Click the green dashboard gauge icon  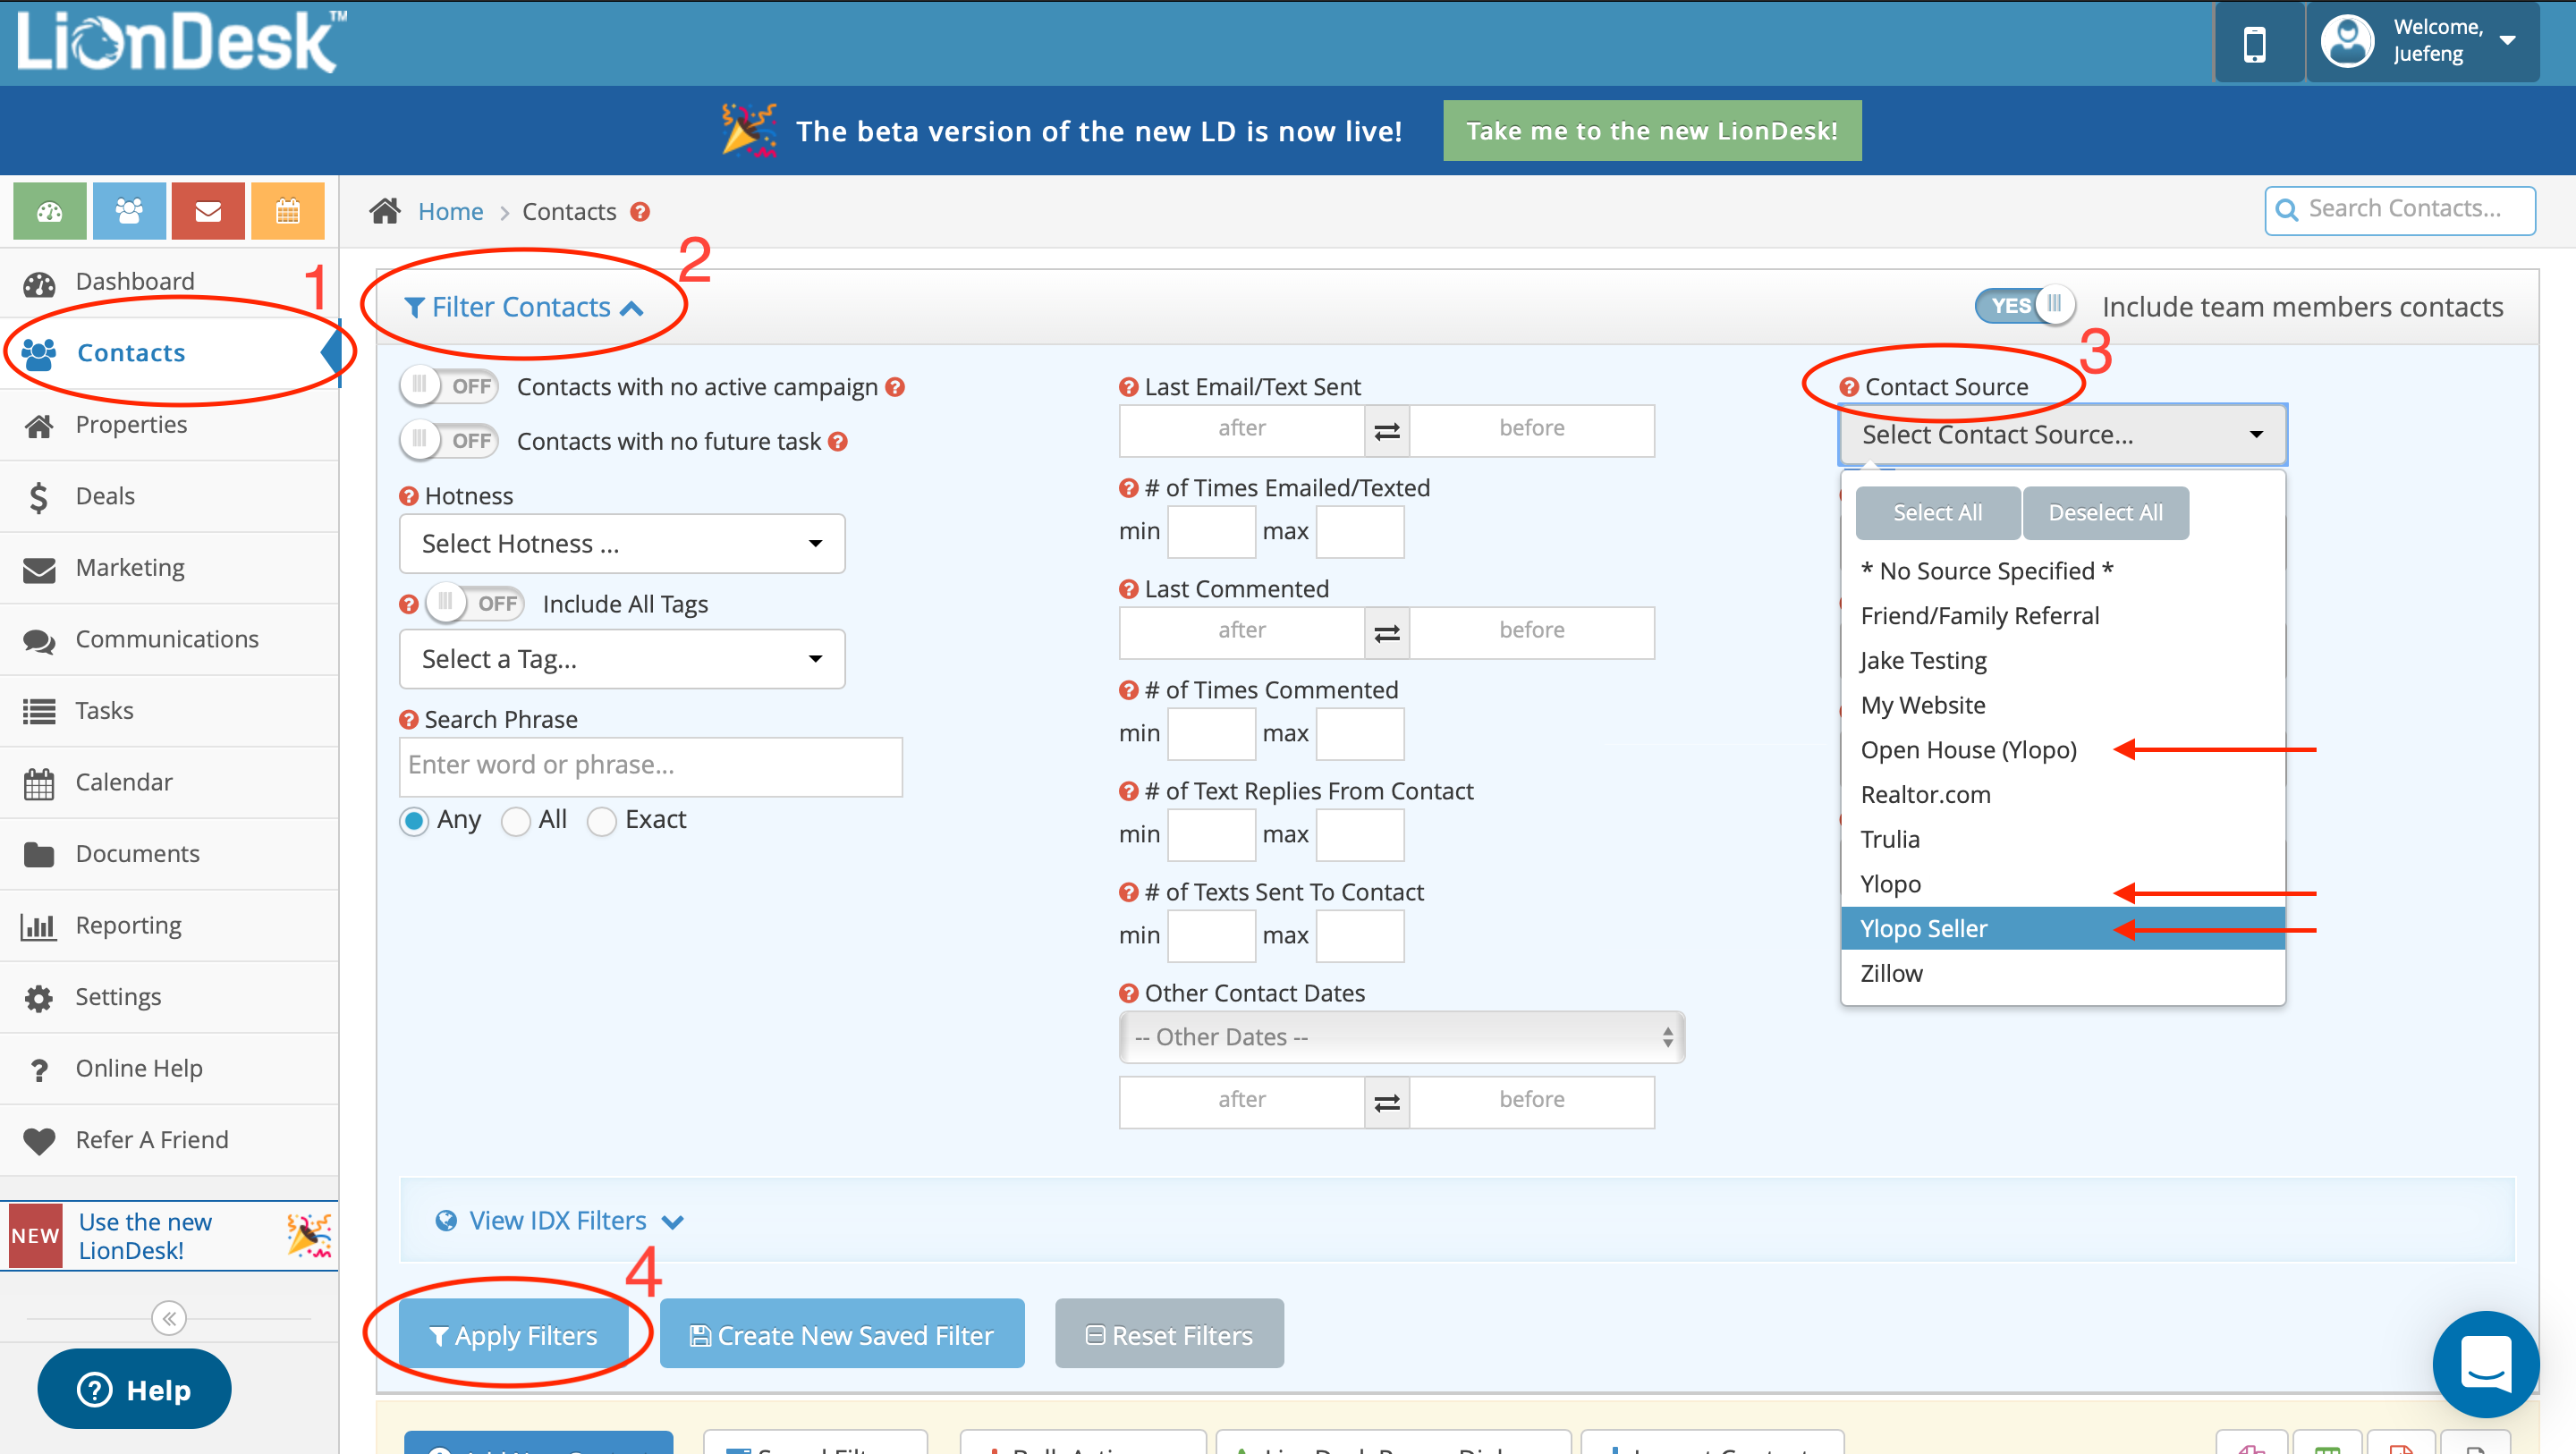click(49, 211)
